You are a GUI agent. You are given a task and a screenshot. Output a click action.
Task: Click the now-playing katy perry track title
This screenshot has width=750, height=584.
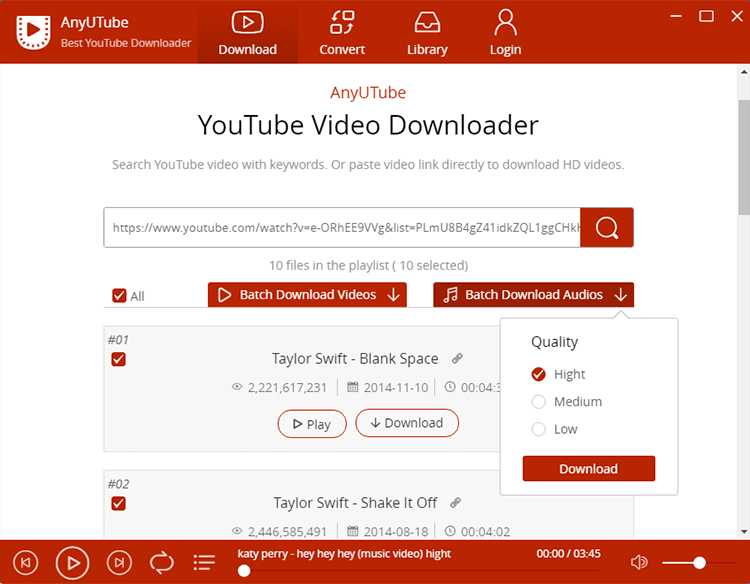point(344,554)
